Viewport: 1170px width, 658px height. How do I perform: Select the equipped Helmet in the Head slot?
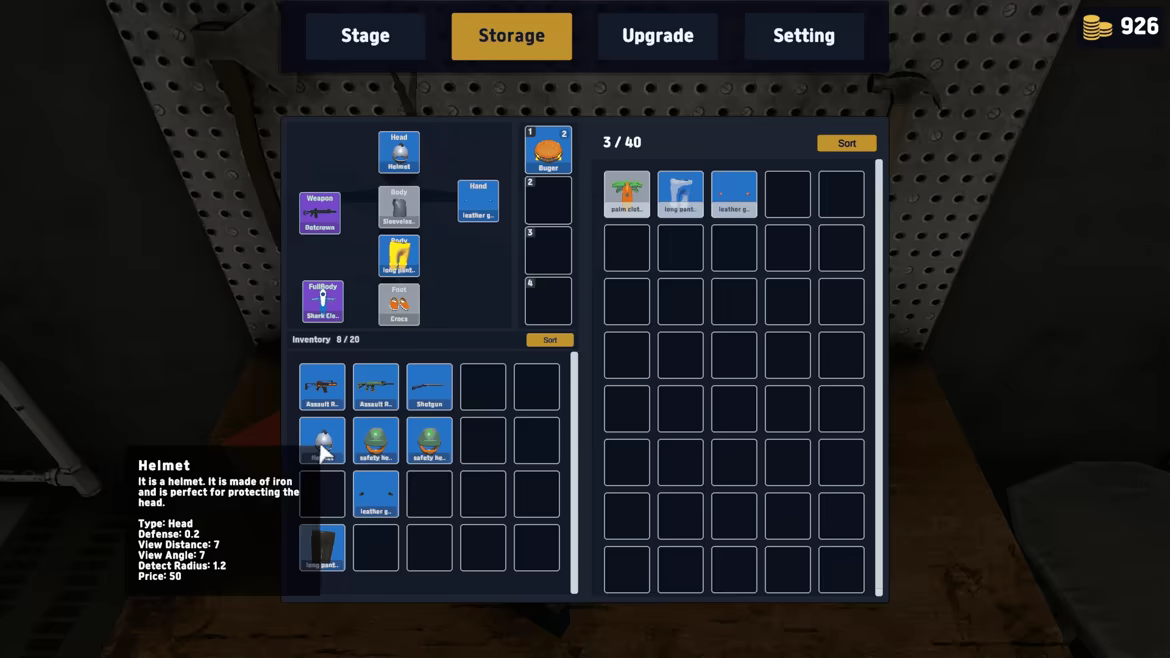(x=398, y=152)
